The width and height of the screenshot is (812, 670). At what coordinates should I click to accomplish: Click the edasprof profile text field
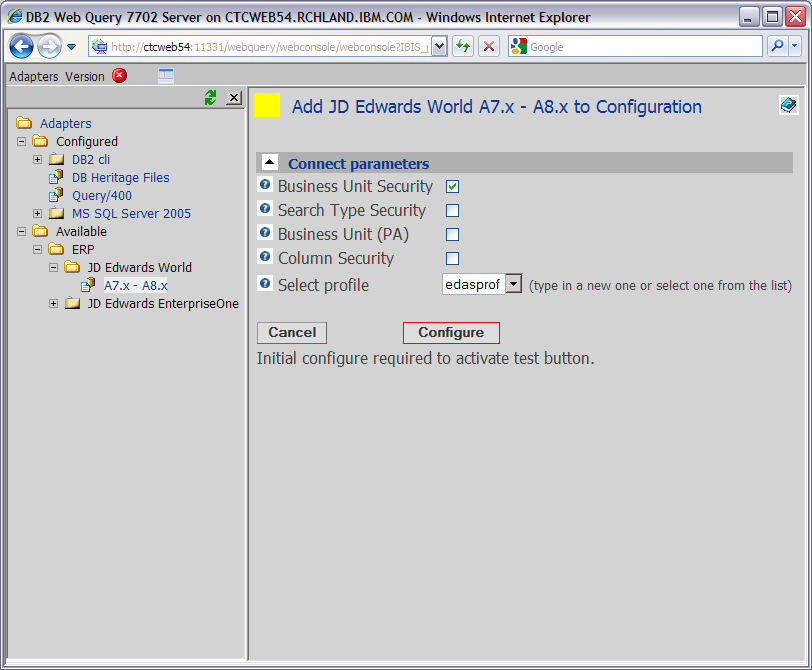click(x=473, y=284)
